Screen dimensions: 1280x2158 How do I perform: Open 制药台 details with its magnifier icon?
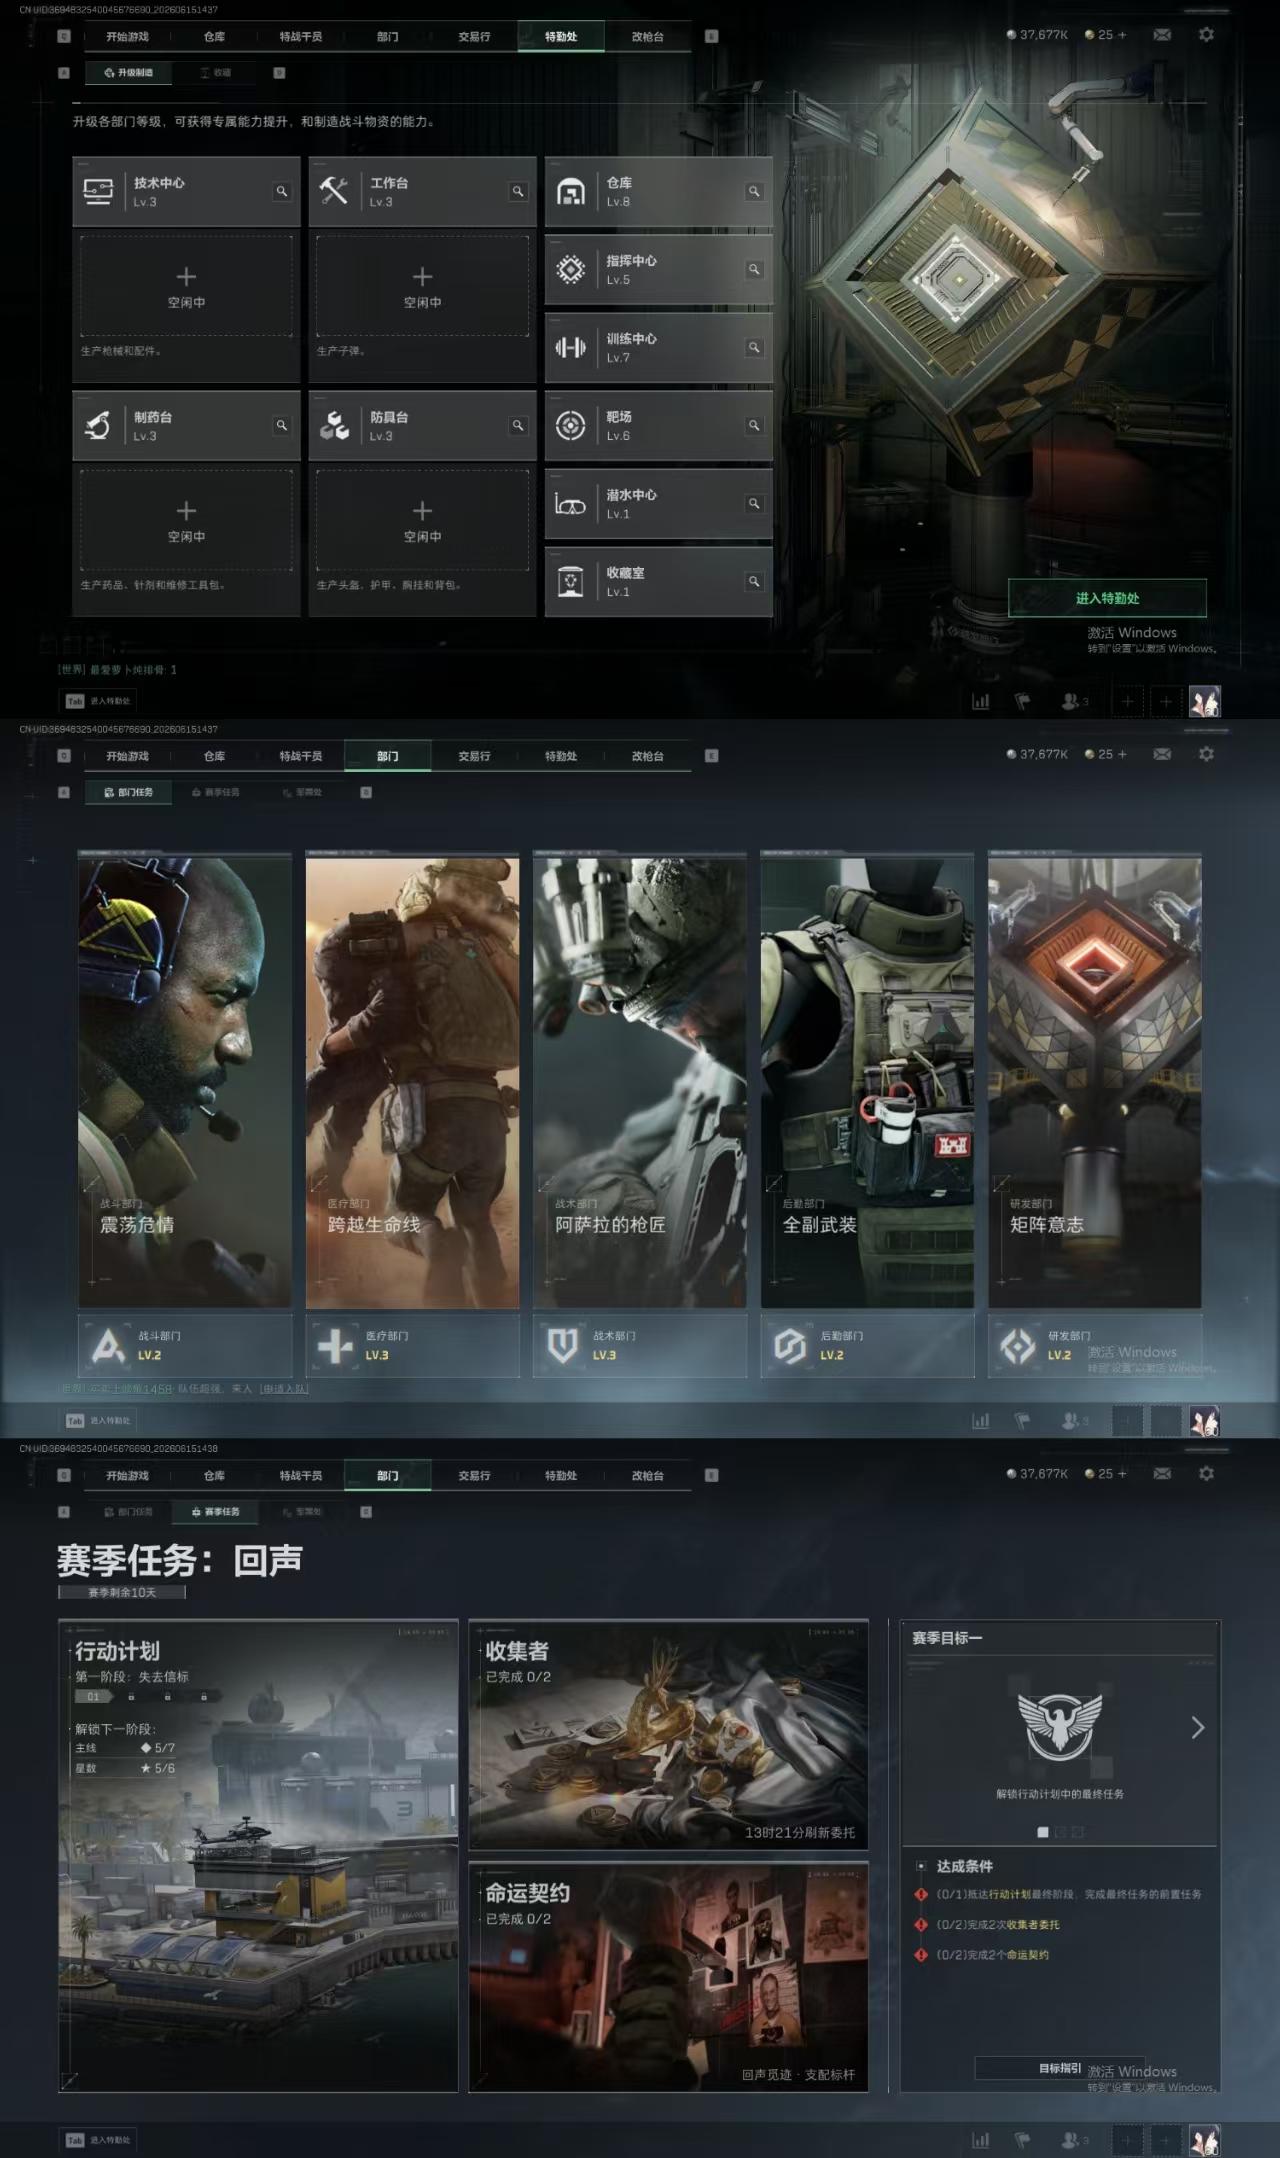282,425
